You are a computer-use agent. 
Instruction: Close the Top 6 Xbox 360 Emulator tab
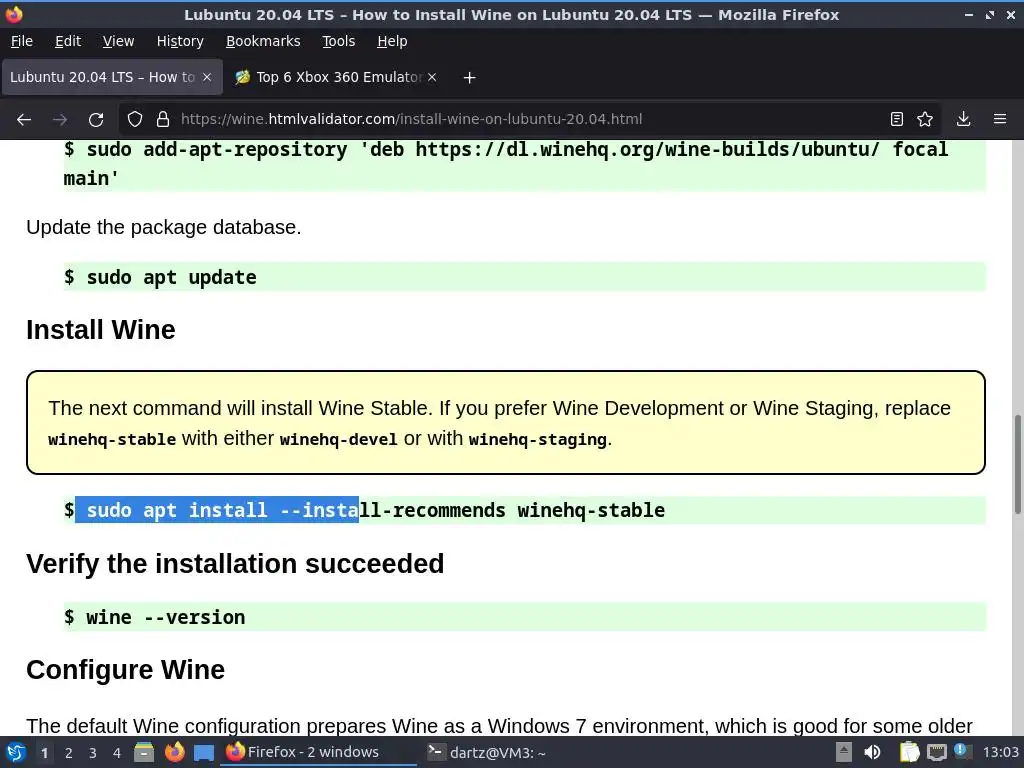pyautogui.click(x=432, y=77)
